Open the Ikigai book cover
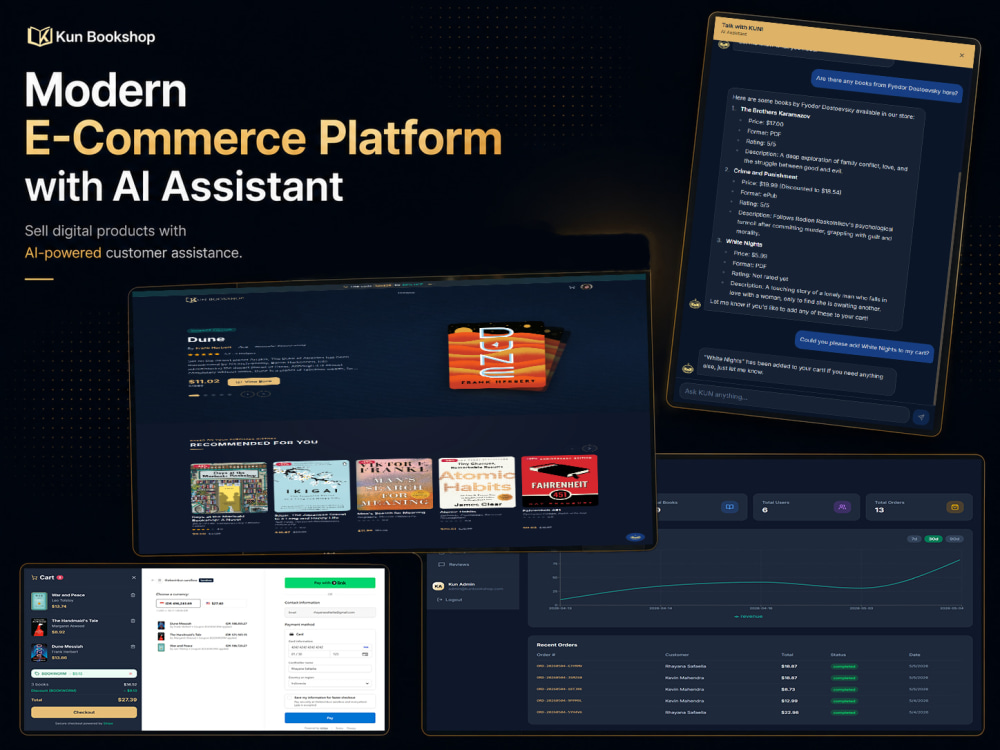Viewport: 1000px width, 750px height. click(x=311, y=486)
